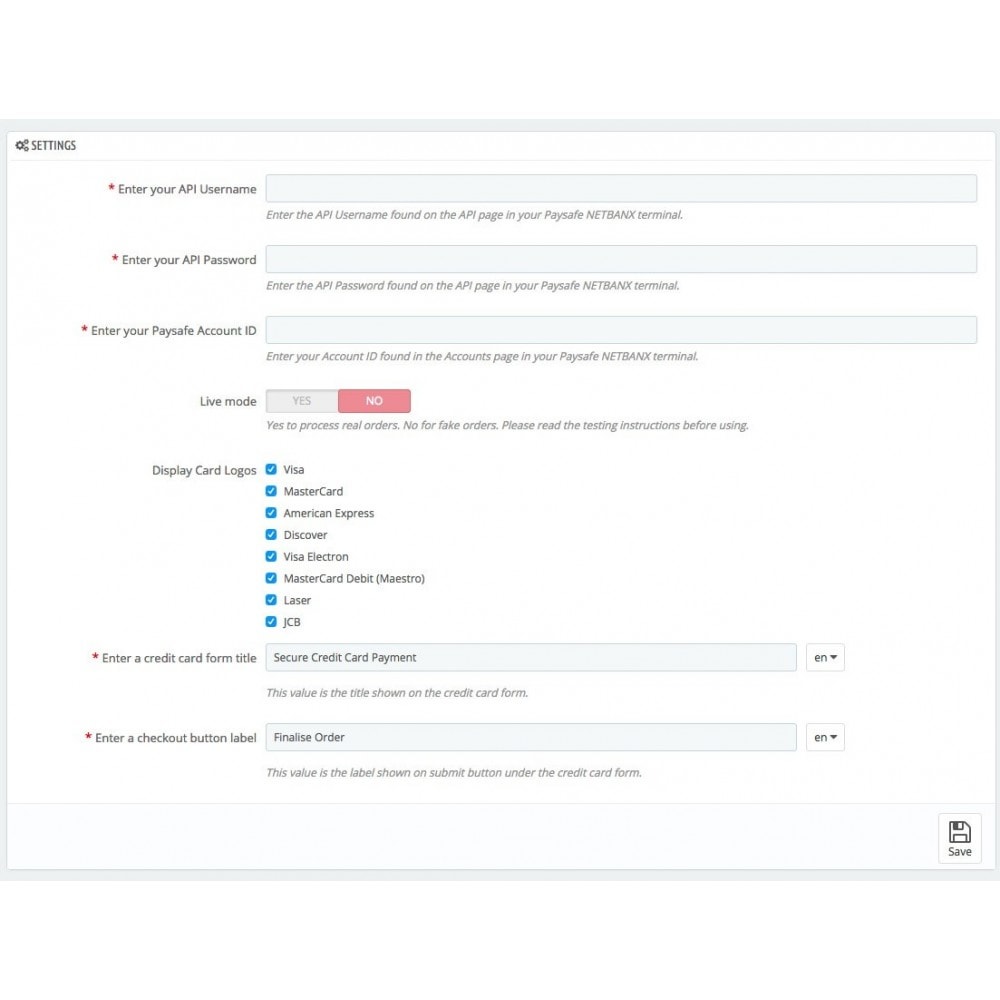Uncheck the JCB checkbox
Screen dimensions: 1000x1000
[271, 622]
